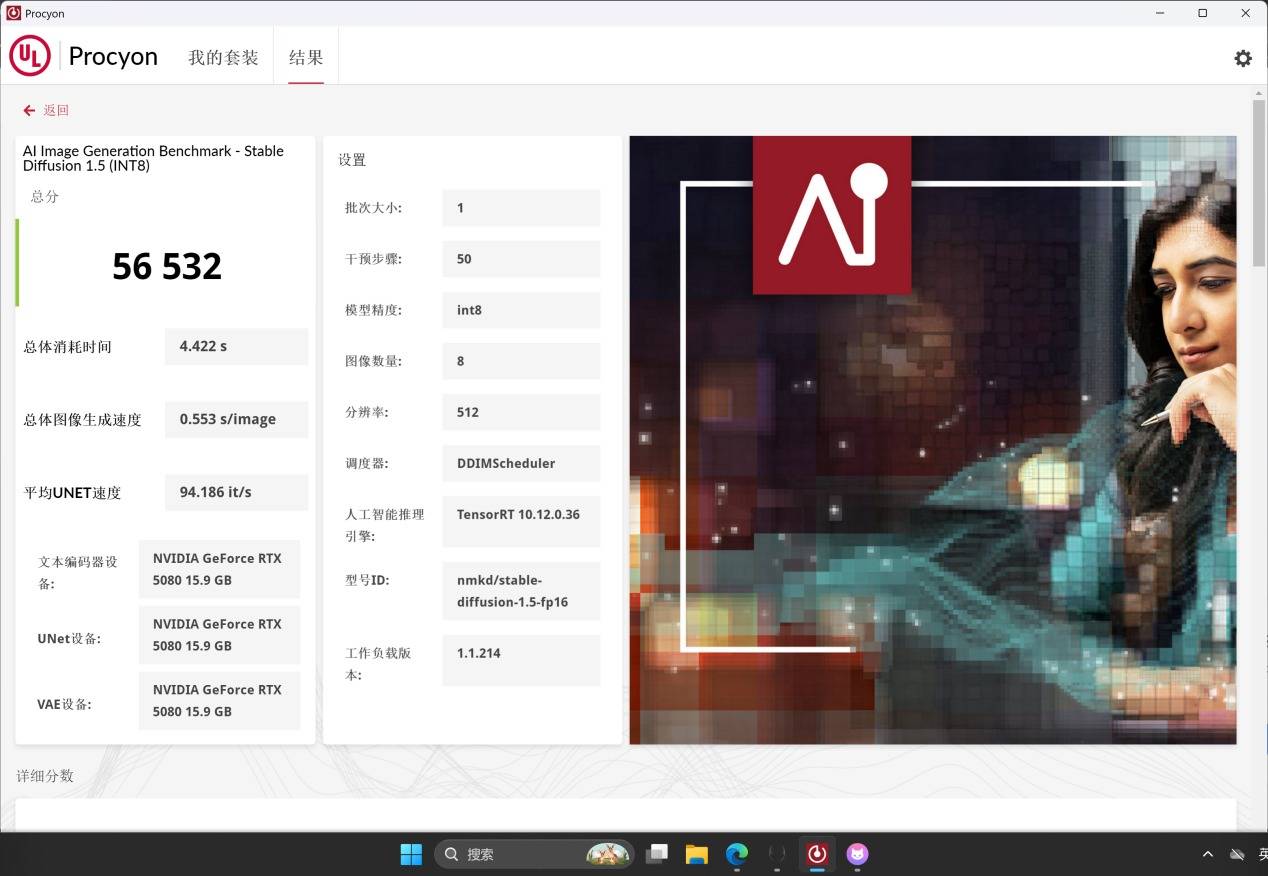Click the AI benchmark banner image
Screen dimensions: 1268x876
point(932,440)
